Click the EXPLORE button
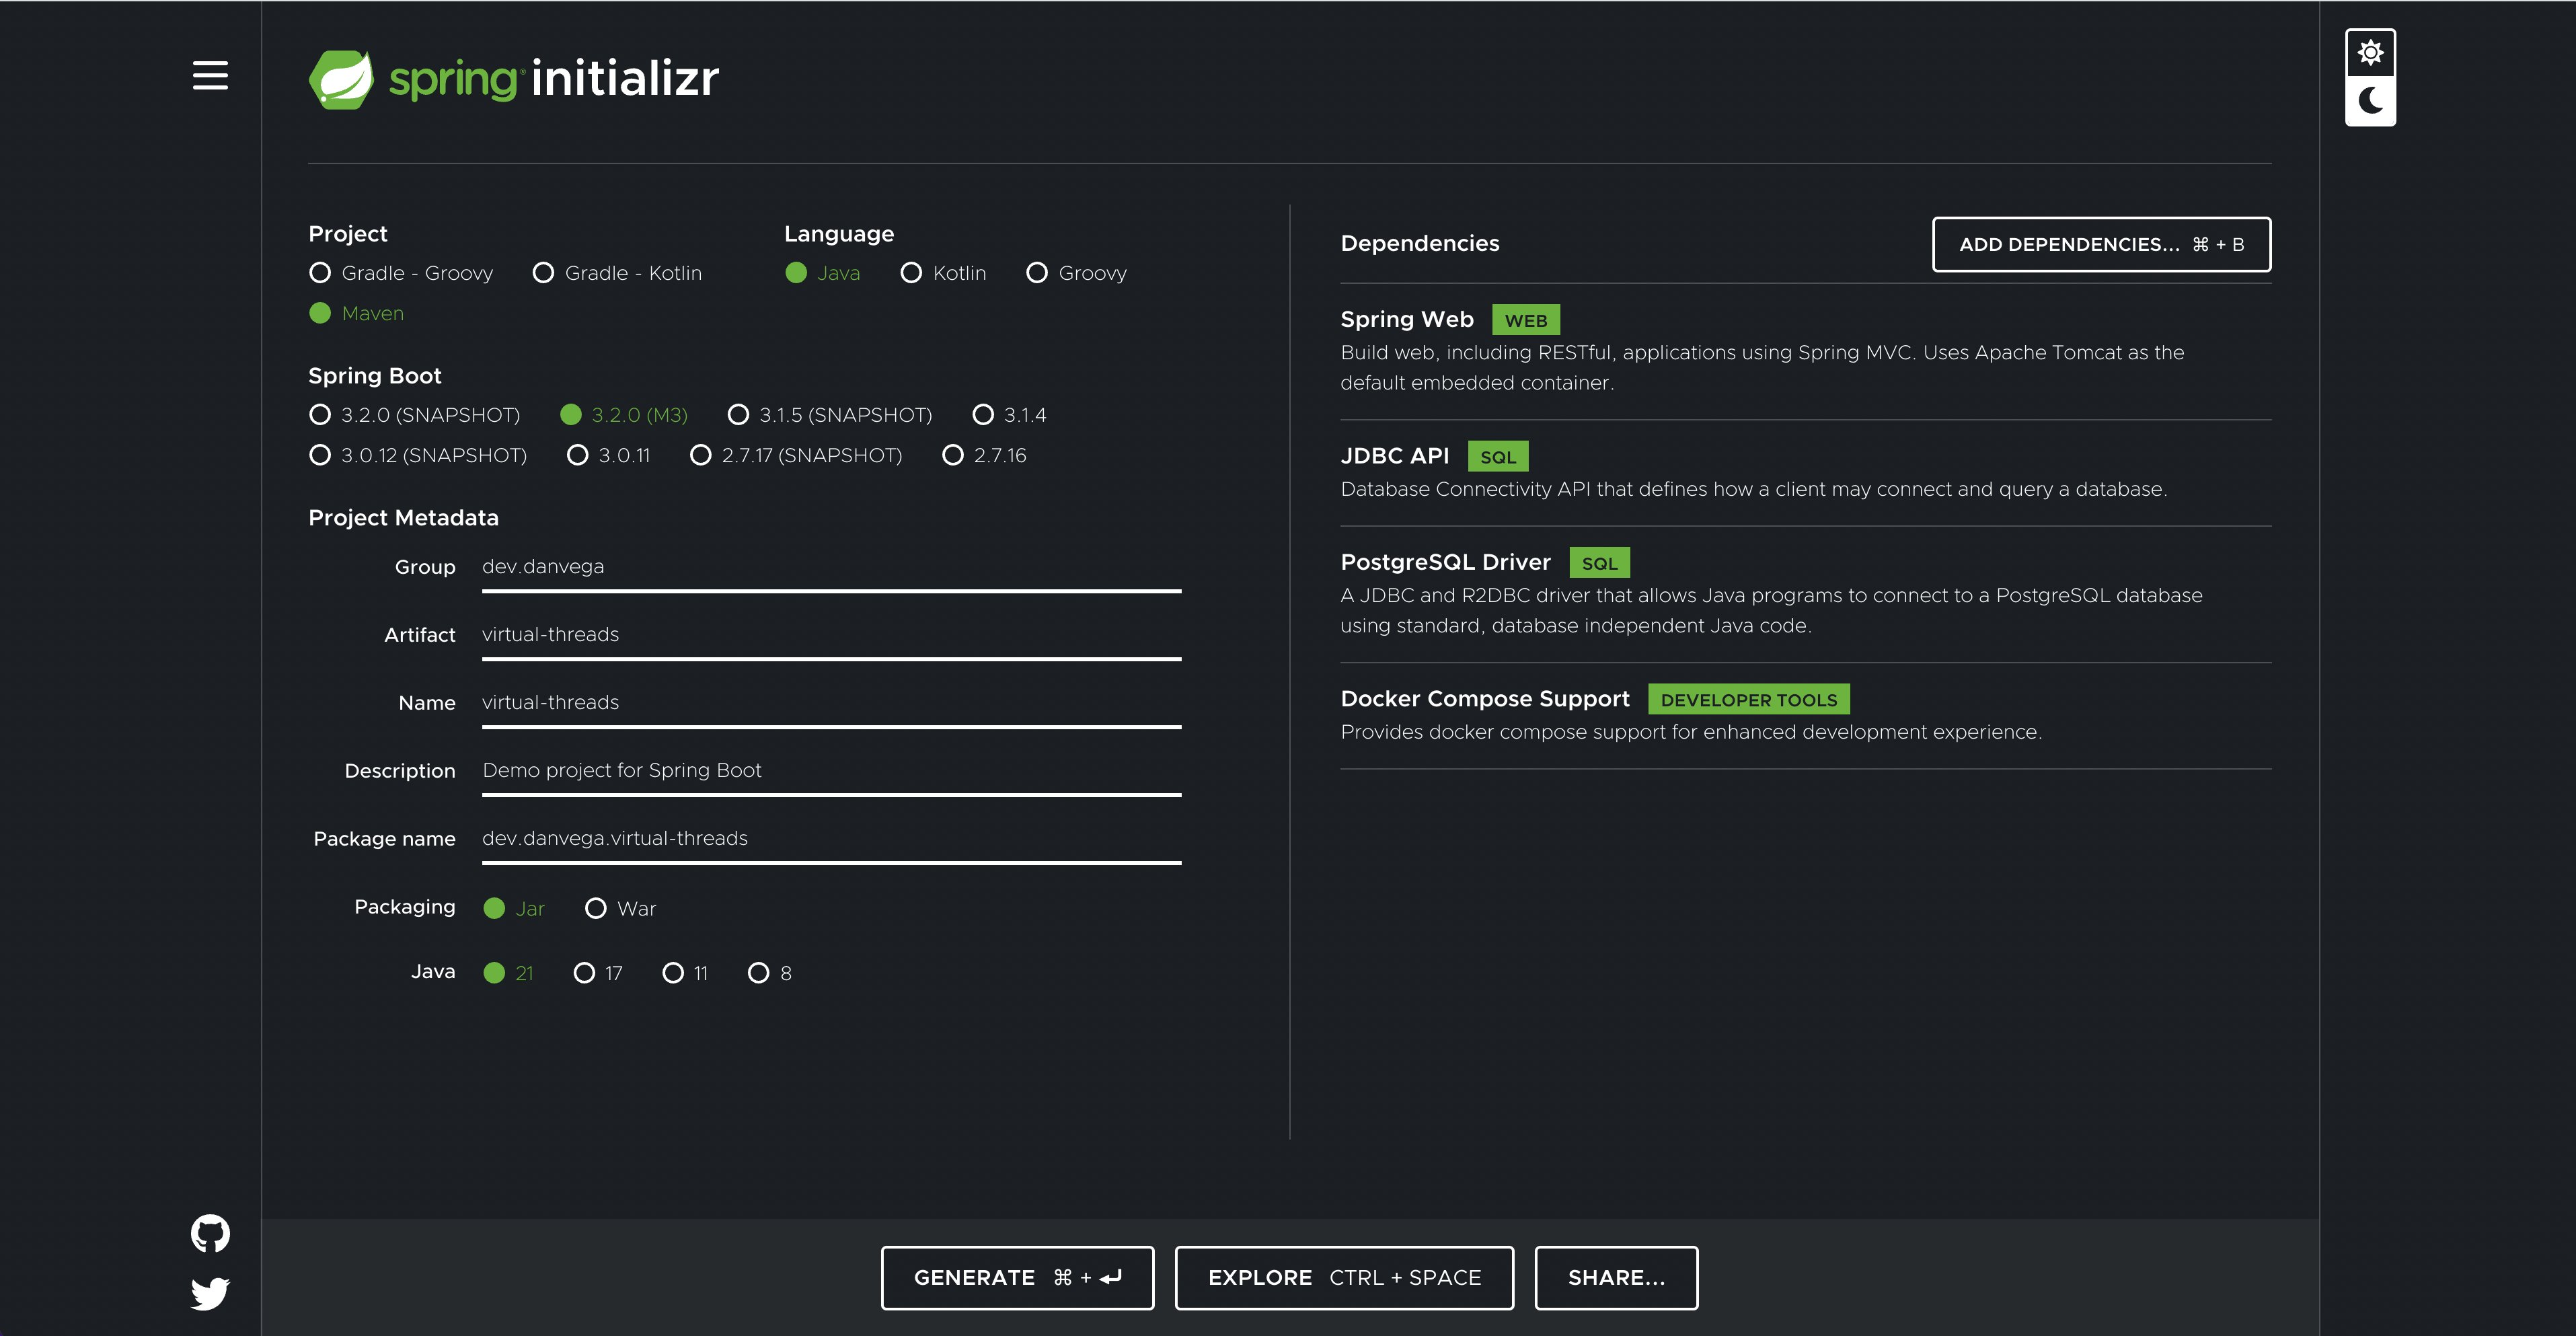Screen dimensions: 2576x1336 1344,1276
